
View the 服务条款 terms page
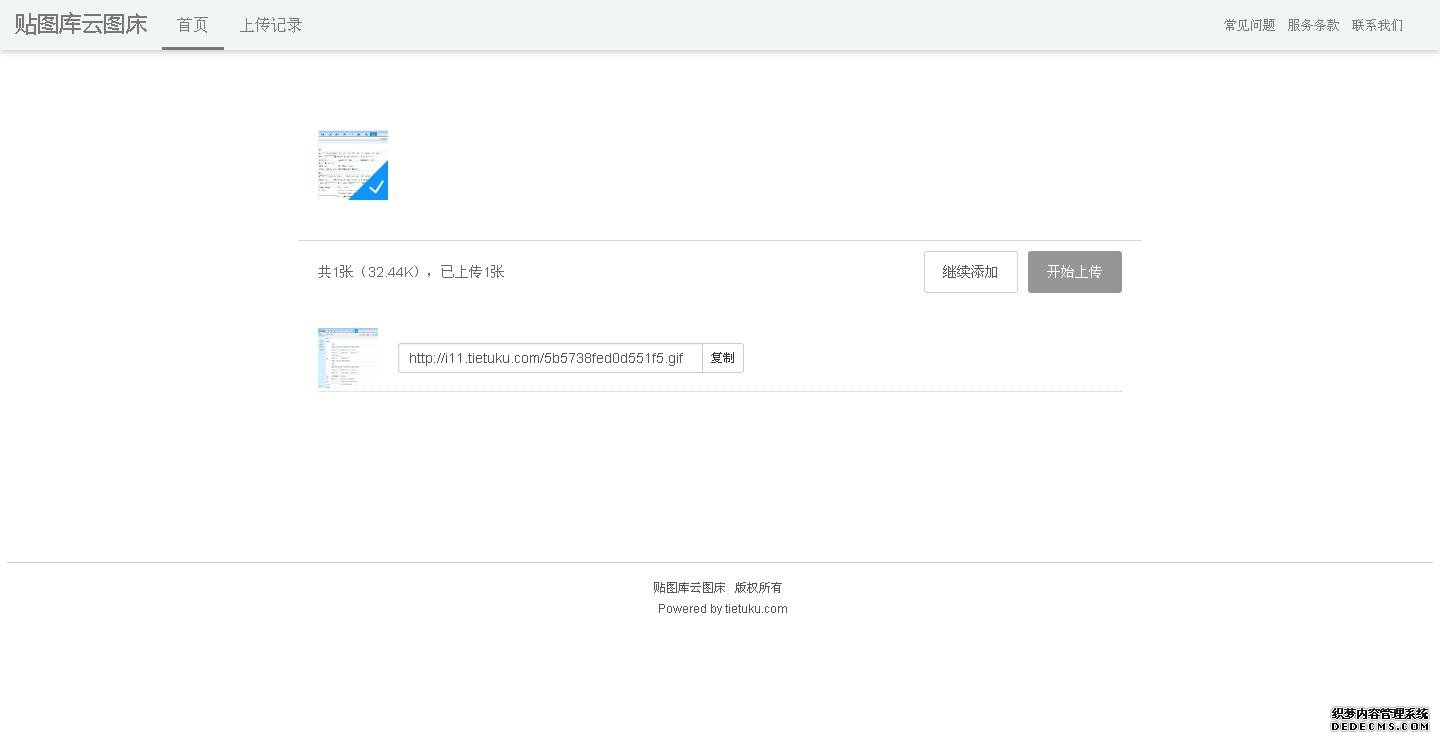click(x=1312, y=25)
